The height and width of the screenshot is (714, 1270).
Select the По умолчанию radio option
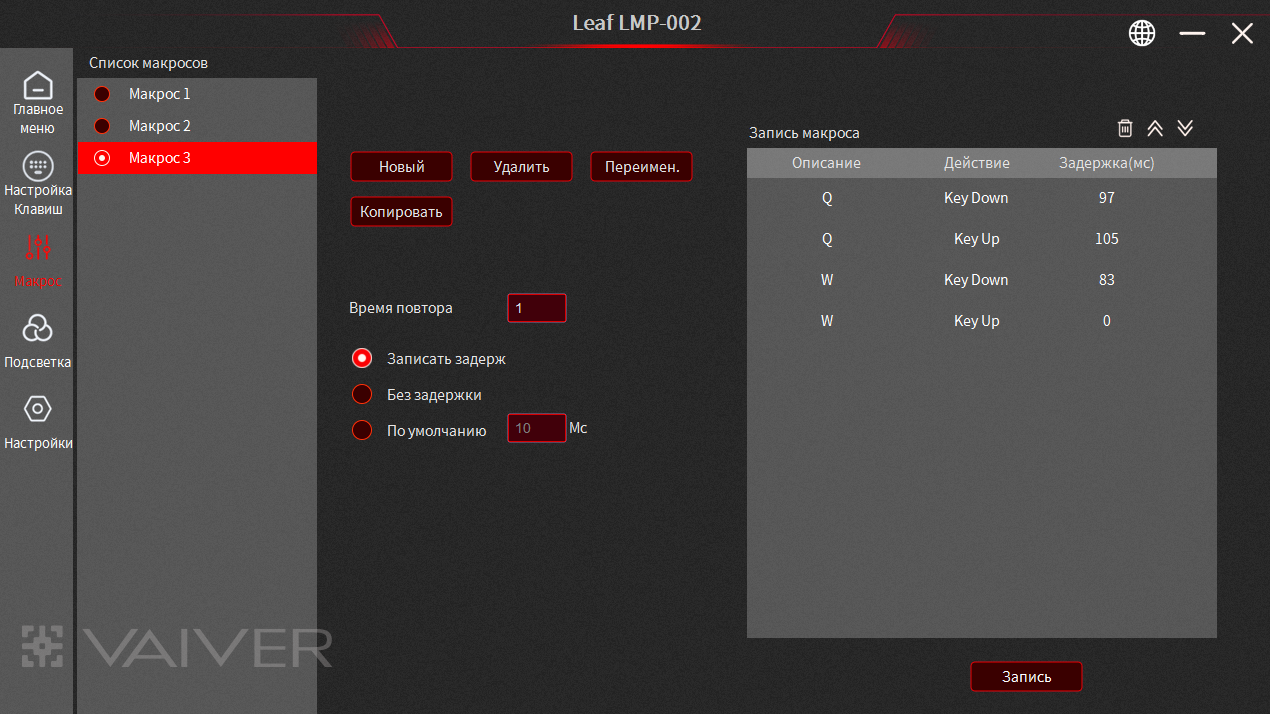click(x=362, y=430)
